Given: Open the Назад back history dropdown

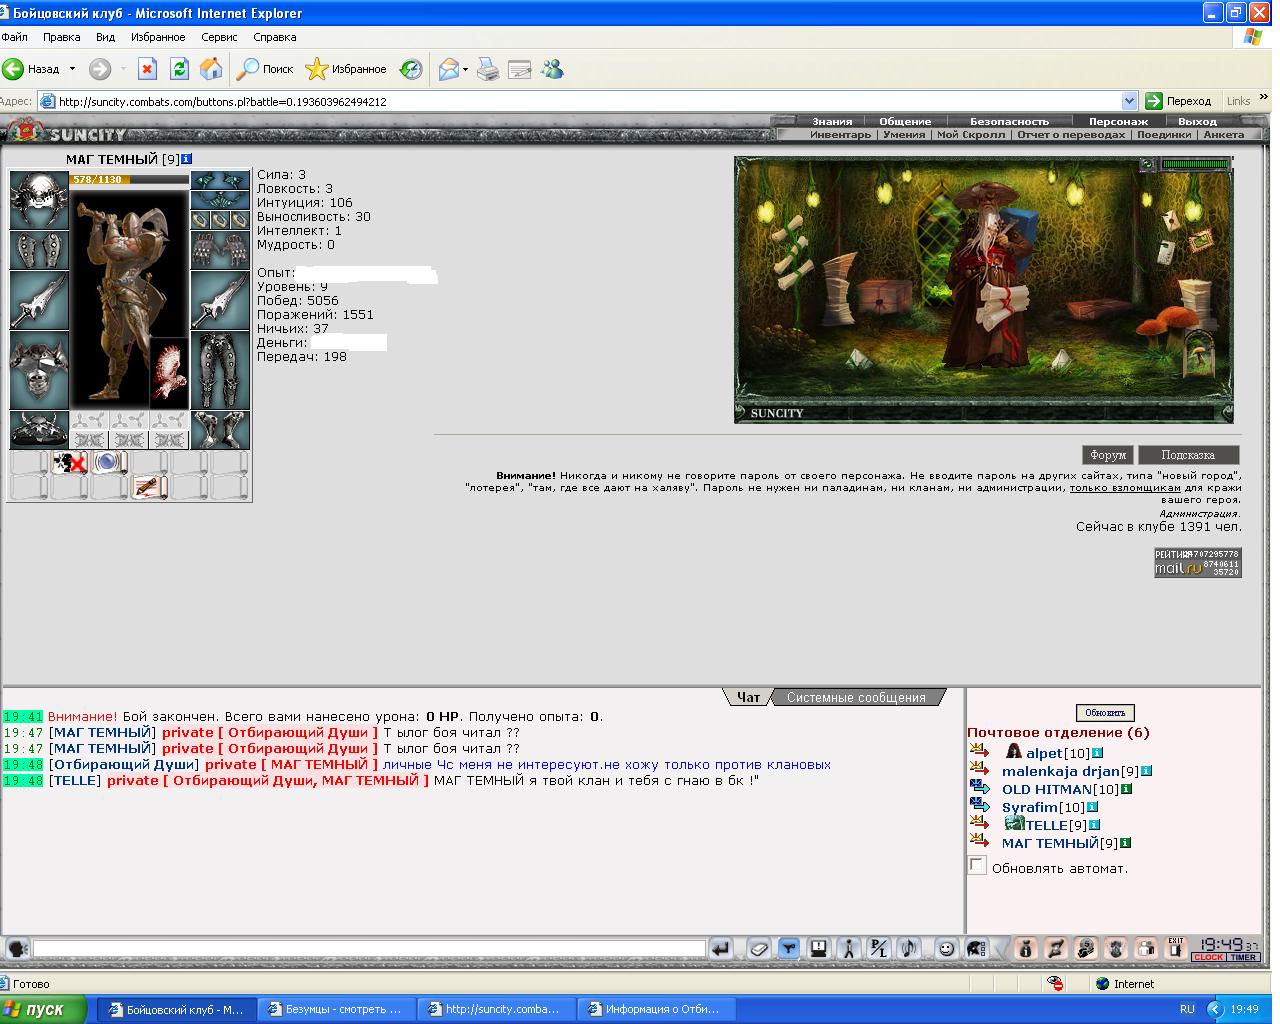Looking at the screenshot, I should [x=72, y=69].
